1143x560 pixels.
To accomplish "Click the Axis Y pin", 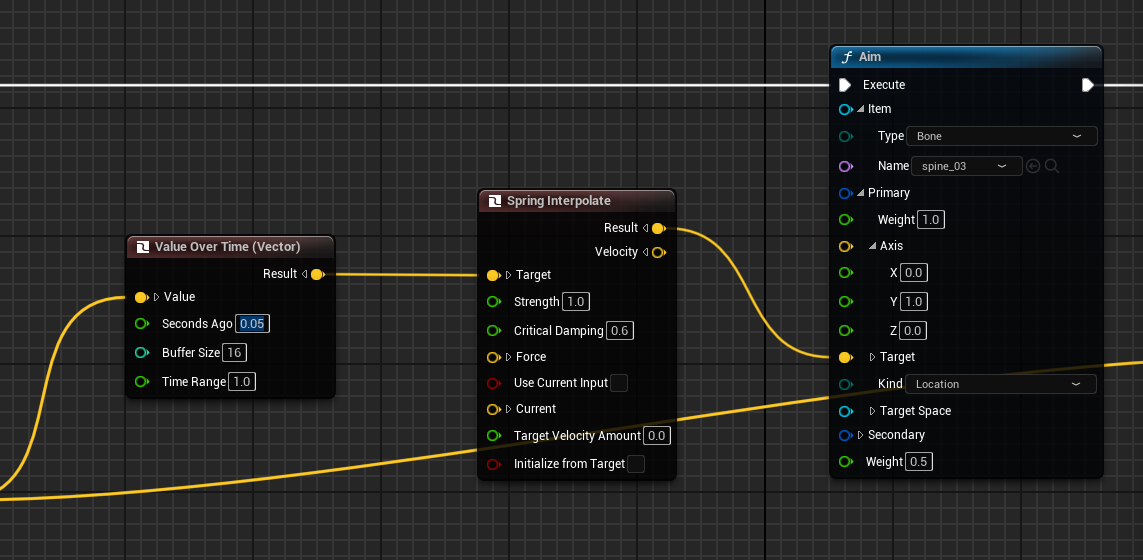I will [x=846, y=301].
